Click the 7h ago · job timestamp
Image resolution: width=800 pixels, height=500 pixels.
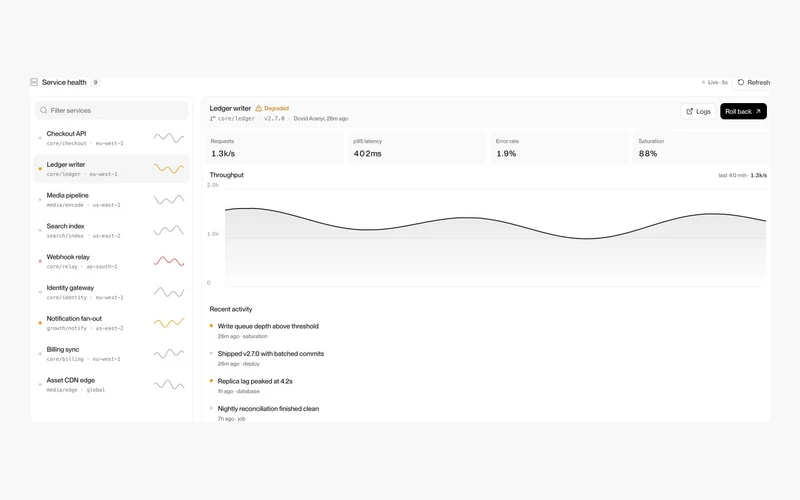point(232,419)
